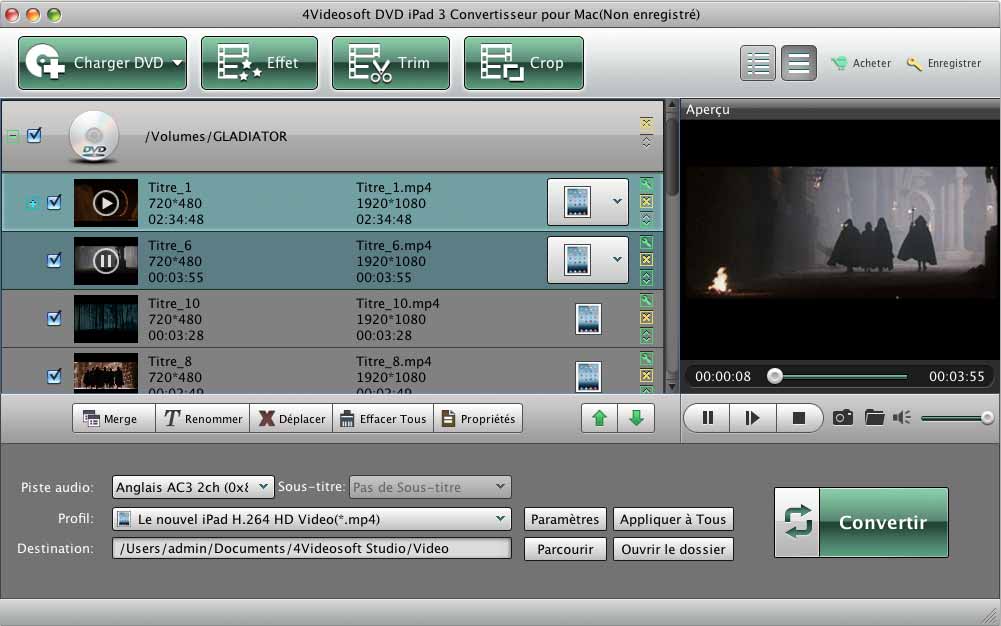
Task: Toggle the GLADIATOR volume checkbox
Action: click(x=34, y=136)
